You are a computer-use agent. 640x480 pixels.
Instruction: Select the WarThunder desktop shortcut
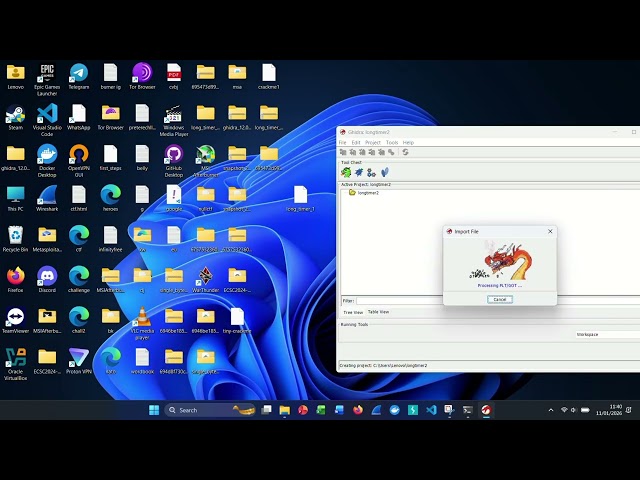click(205, 280)
